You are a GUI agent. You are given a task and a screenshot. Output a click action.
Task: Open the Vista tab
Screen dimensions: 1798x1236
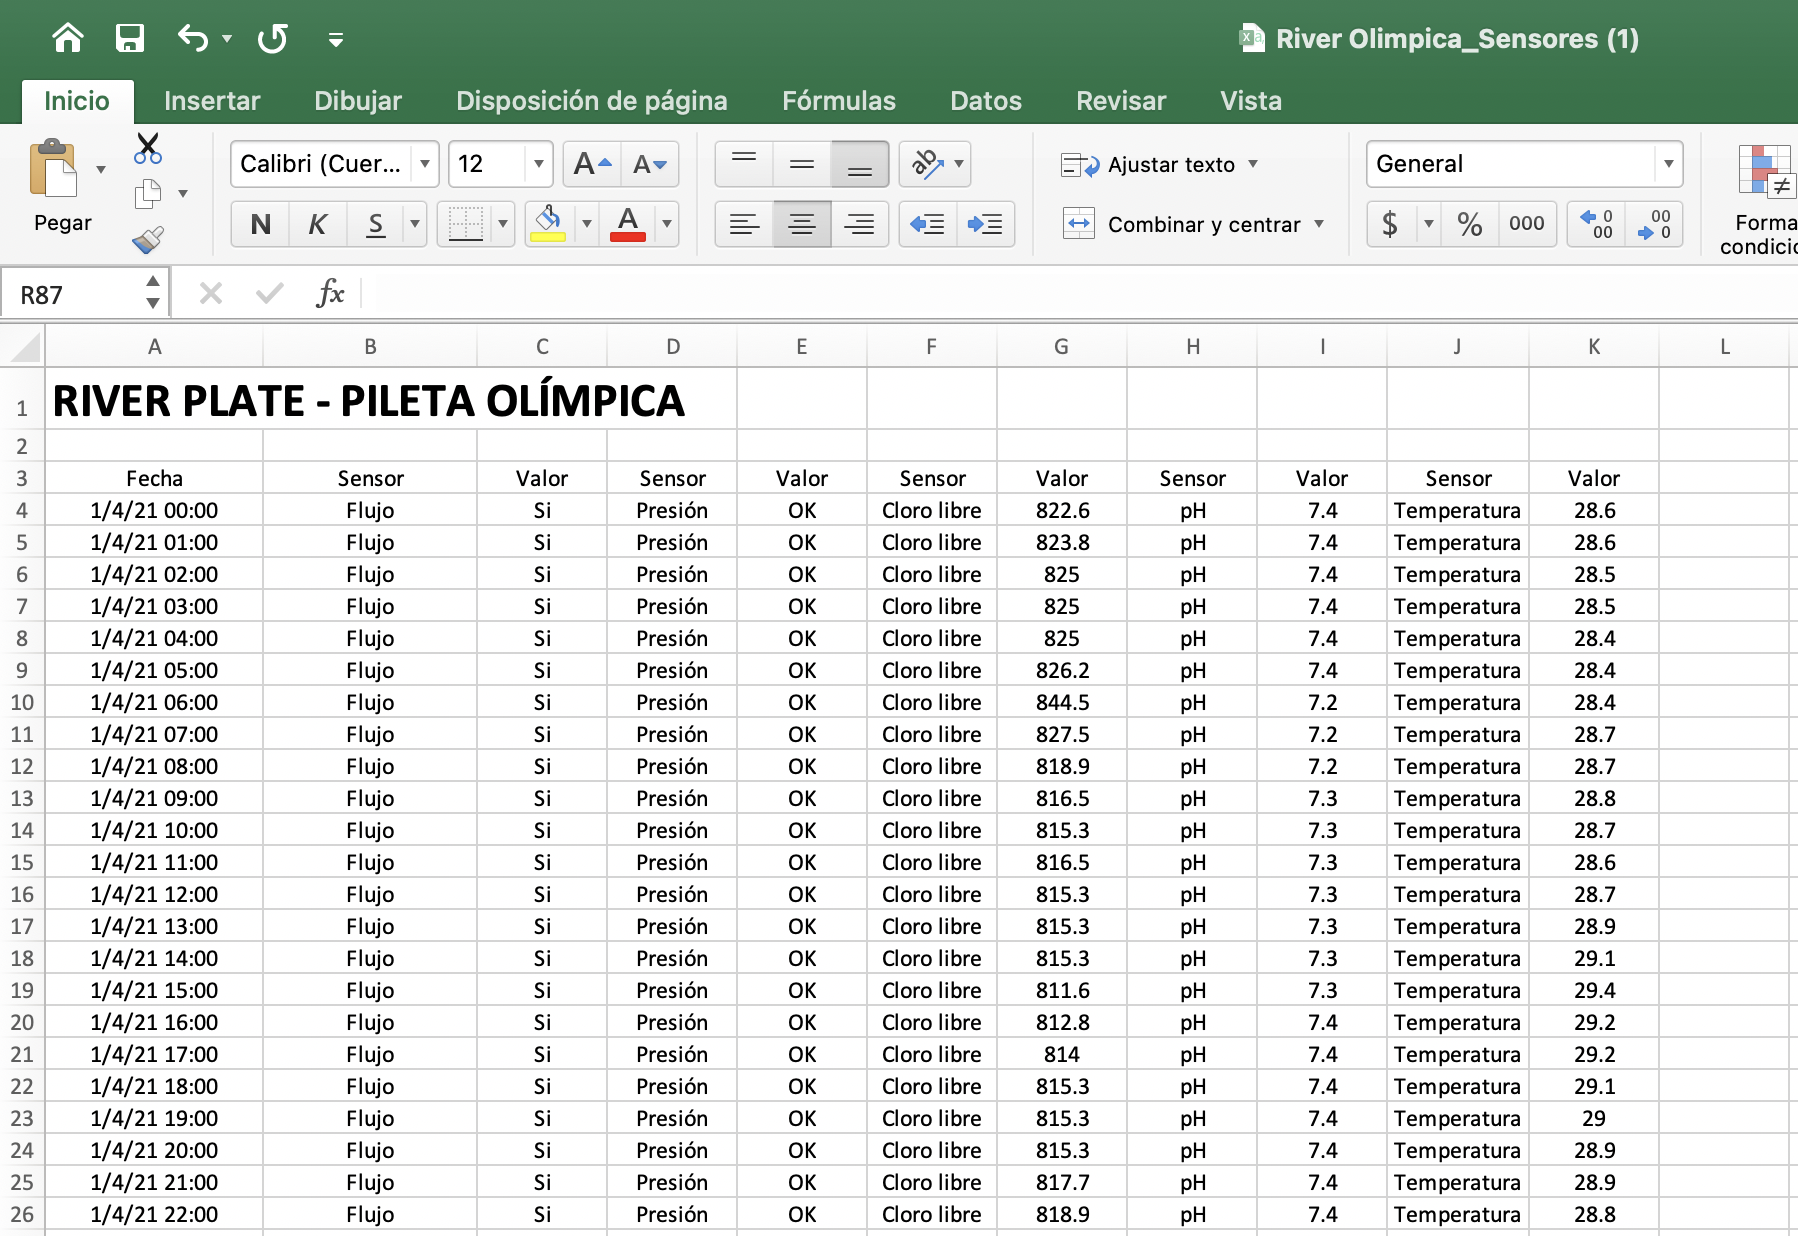[x=1251, y=101]
